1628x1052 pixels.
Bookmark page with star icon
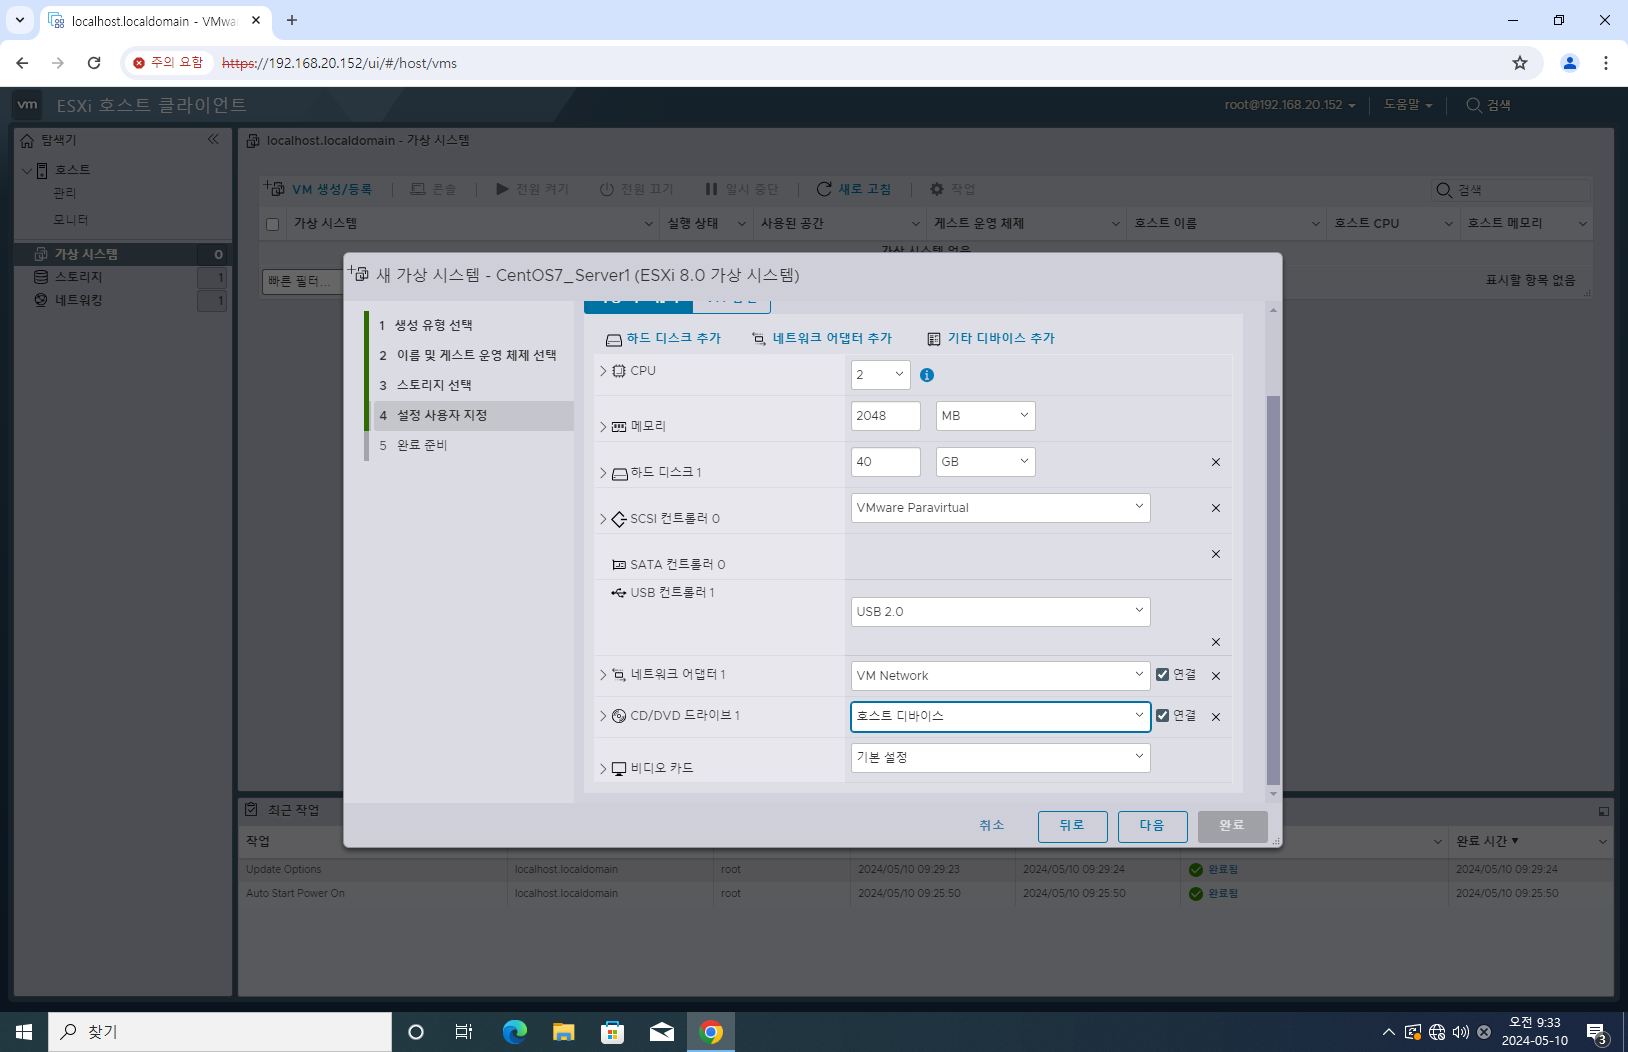click(1520, 63)
